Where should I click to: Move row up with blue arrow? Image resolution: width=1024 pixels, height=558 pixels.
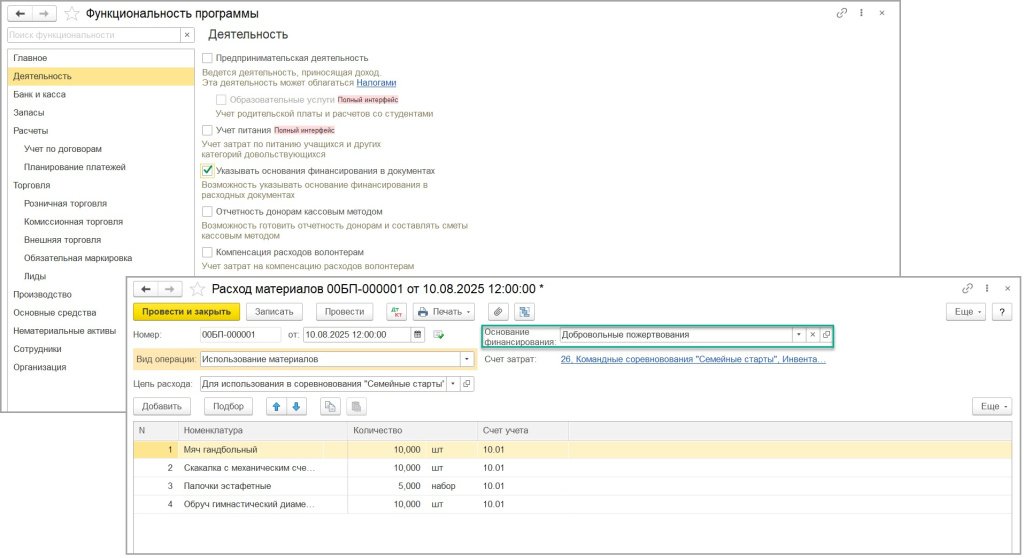(275, 406)
